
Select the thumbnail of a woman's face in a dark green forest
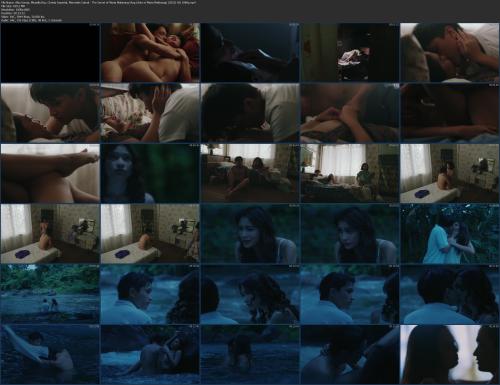coord(150,173)
